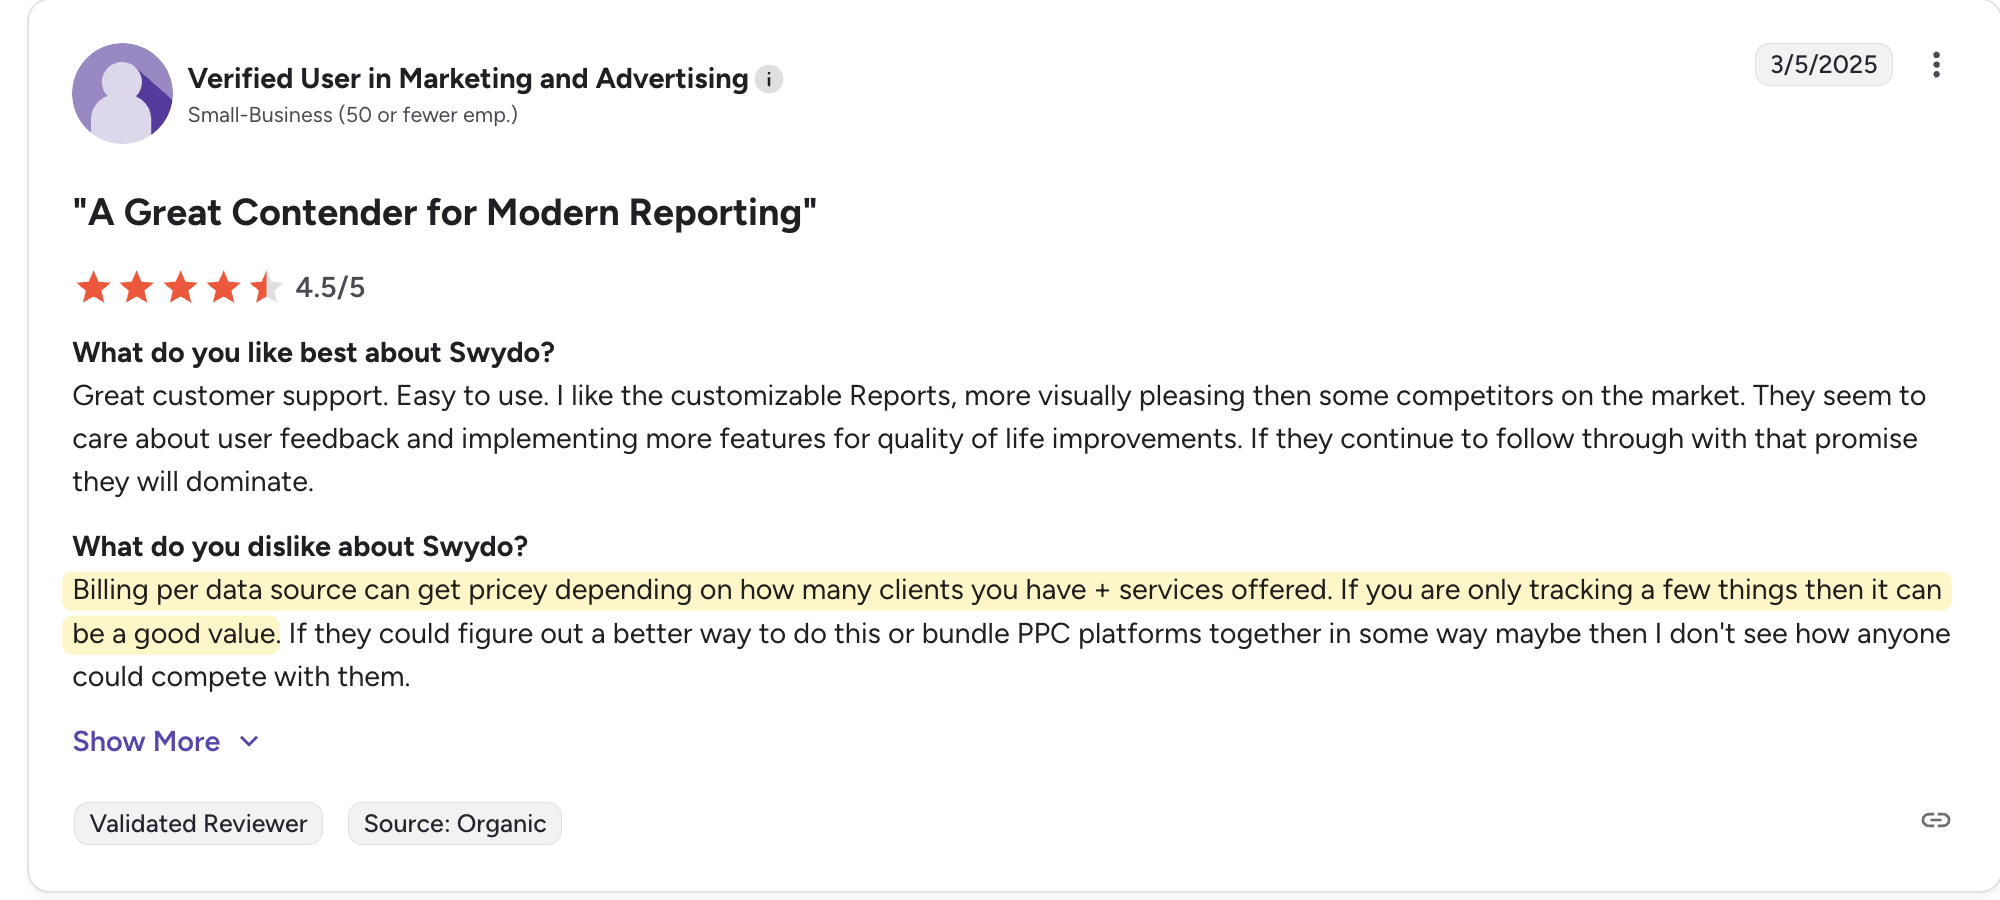The image size is (2000, 900).
Task: Click the fourth rating star
Action: coord(223,287)
